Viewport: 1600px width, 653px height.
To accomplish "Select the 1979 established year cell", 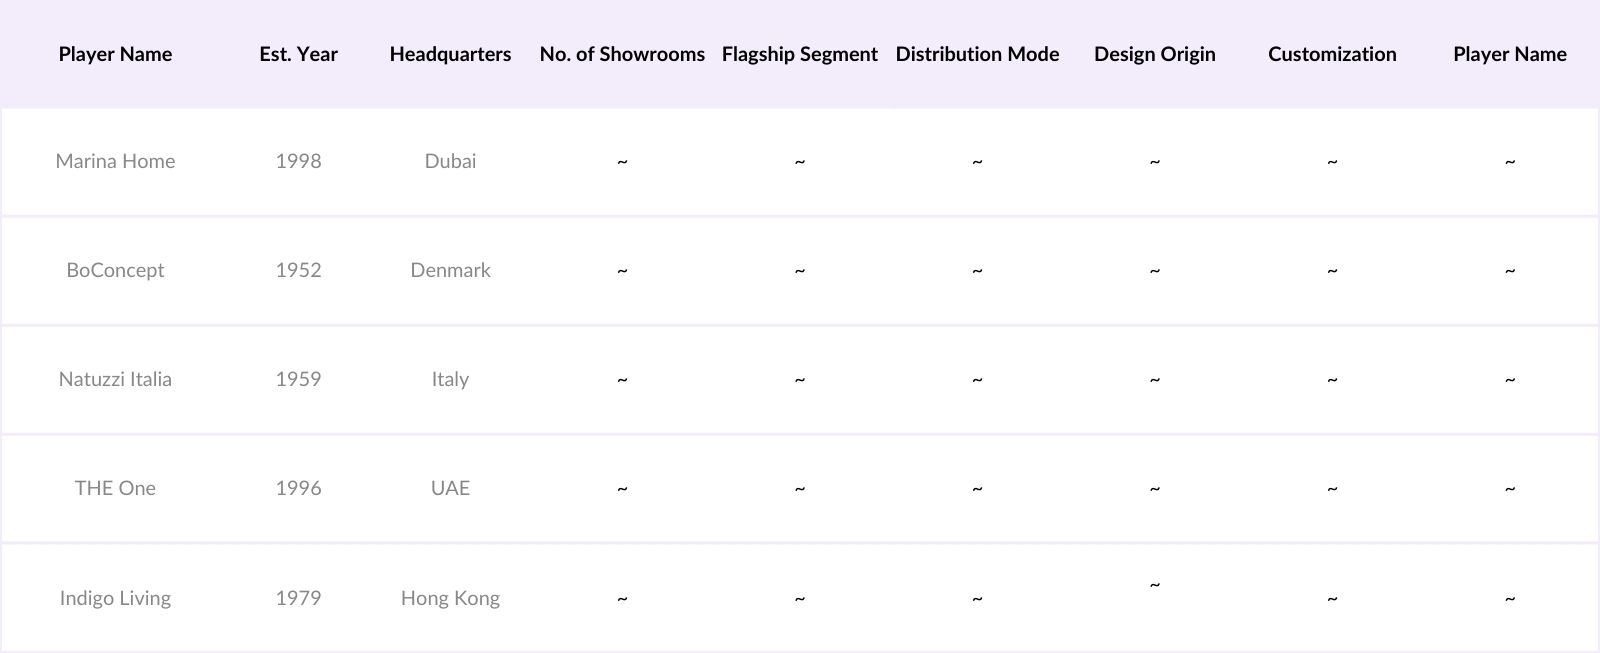I will (298, 598).
